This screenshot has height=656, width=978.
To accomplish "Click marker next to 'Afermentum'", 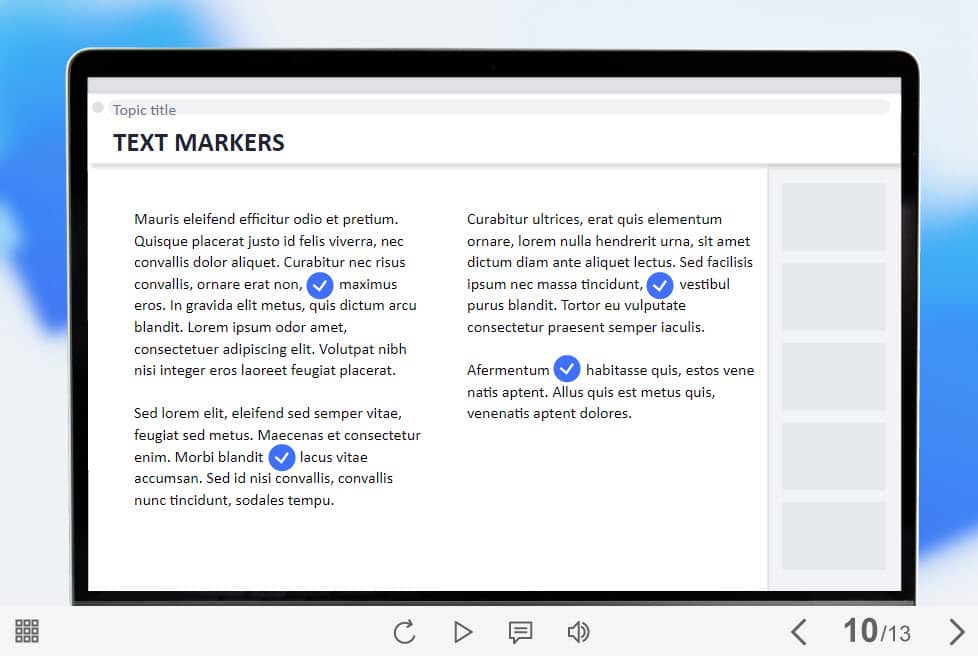I will pyautogui.click(x=567, y=369).
